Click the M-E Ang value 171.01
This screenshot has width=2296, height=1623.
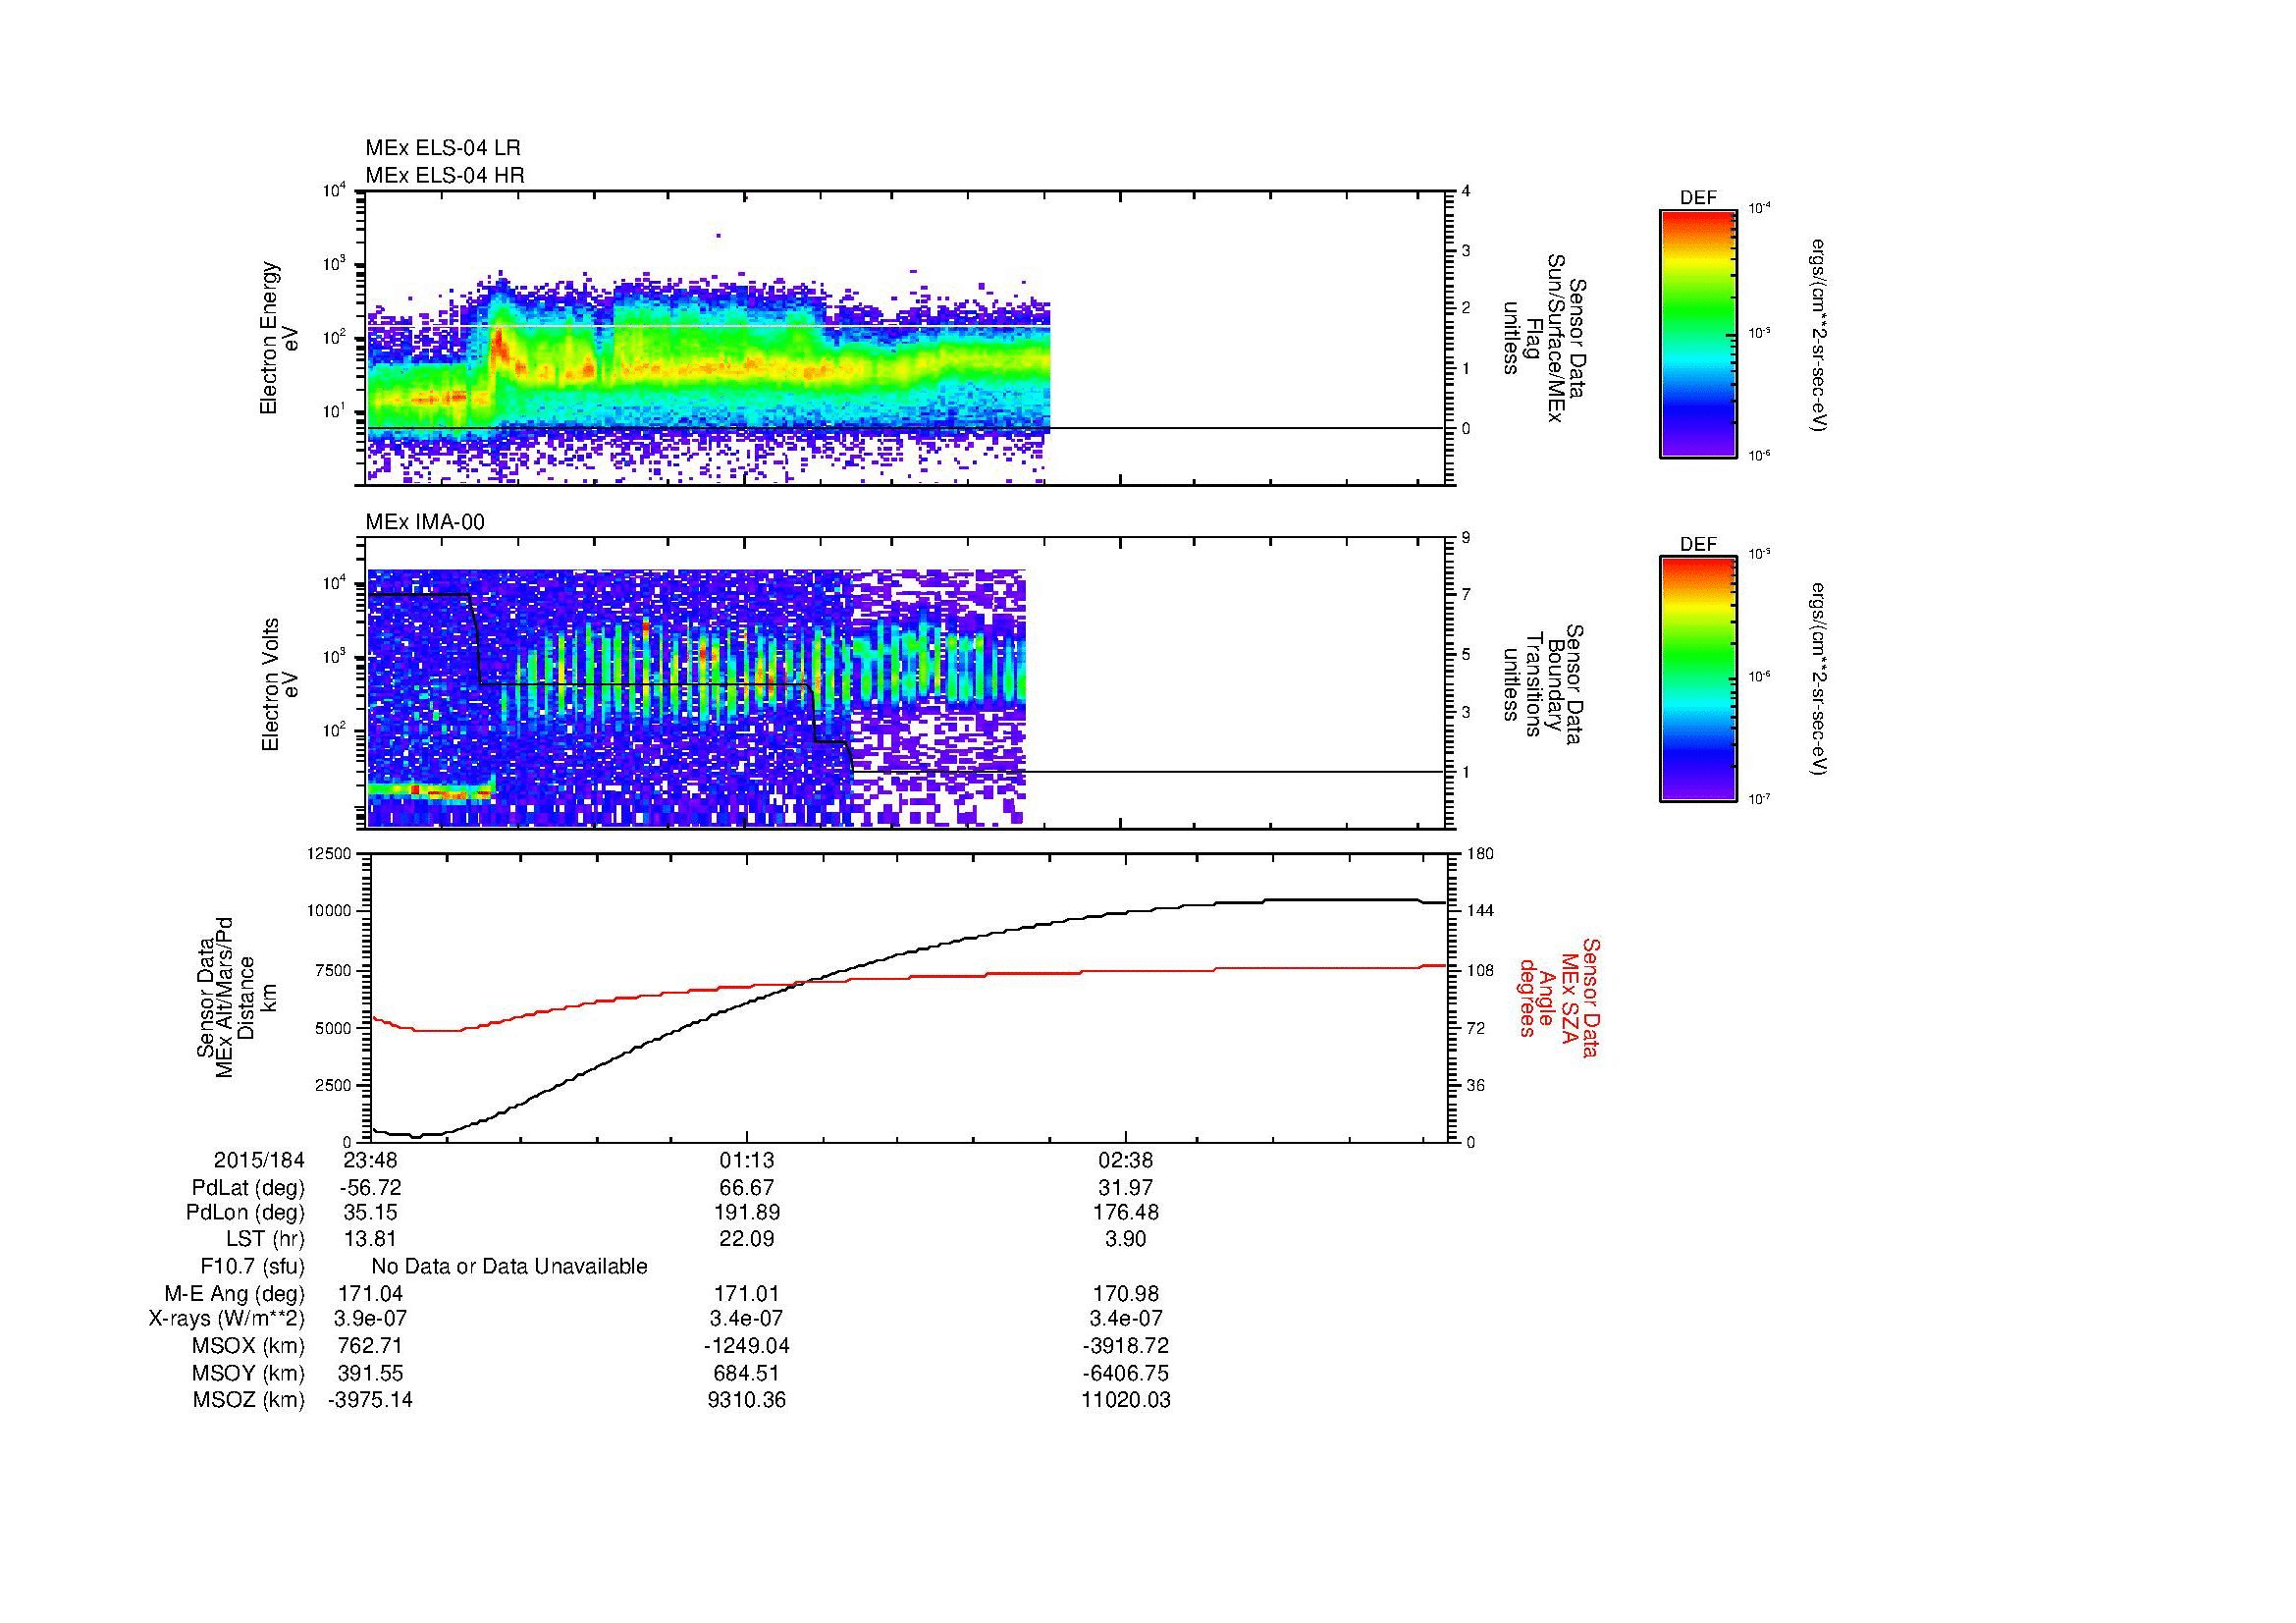746,1293
